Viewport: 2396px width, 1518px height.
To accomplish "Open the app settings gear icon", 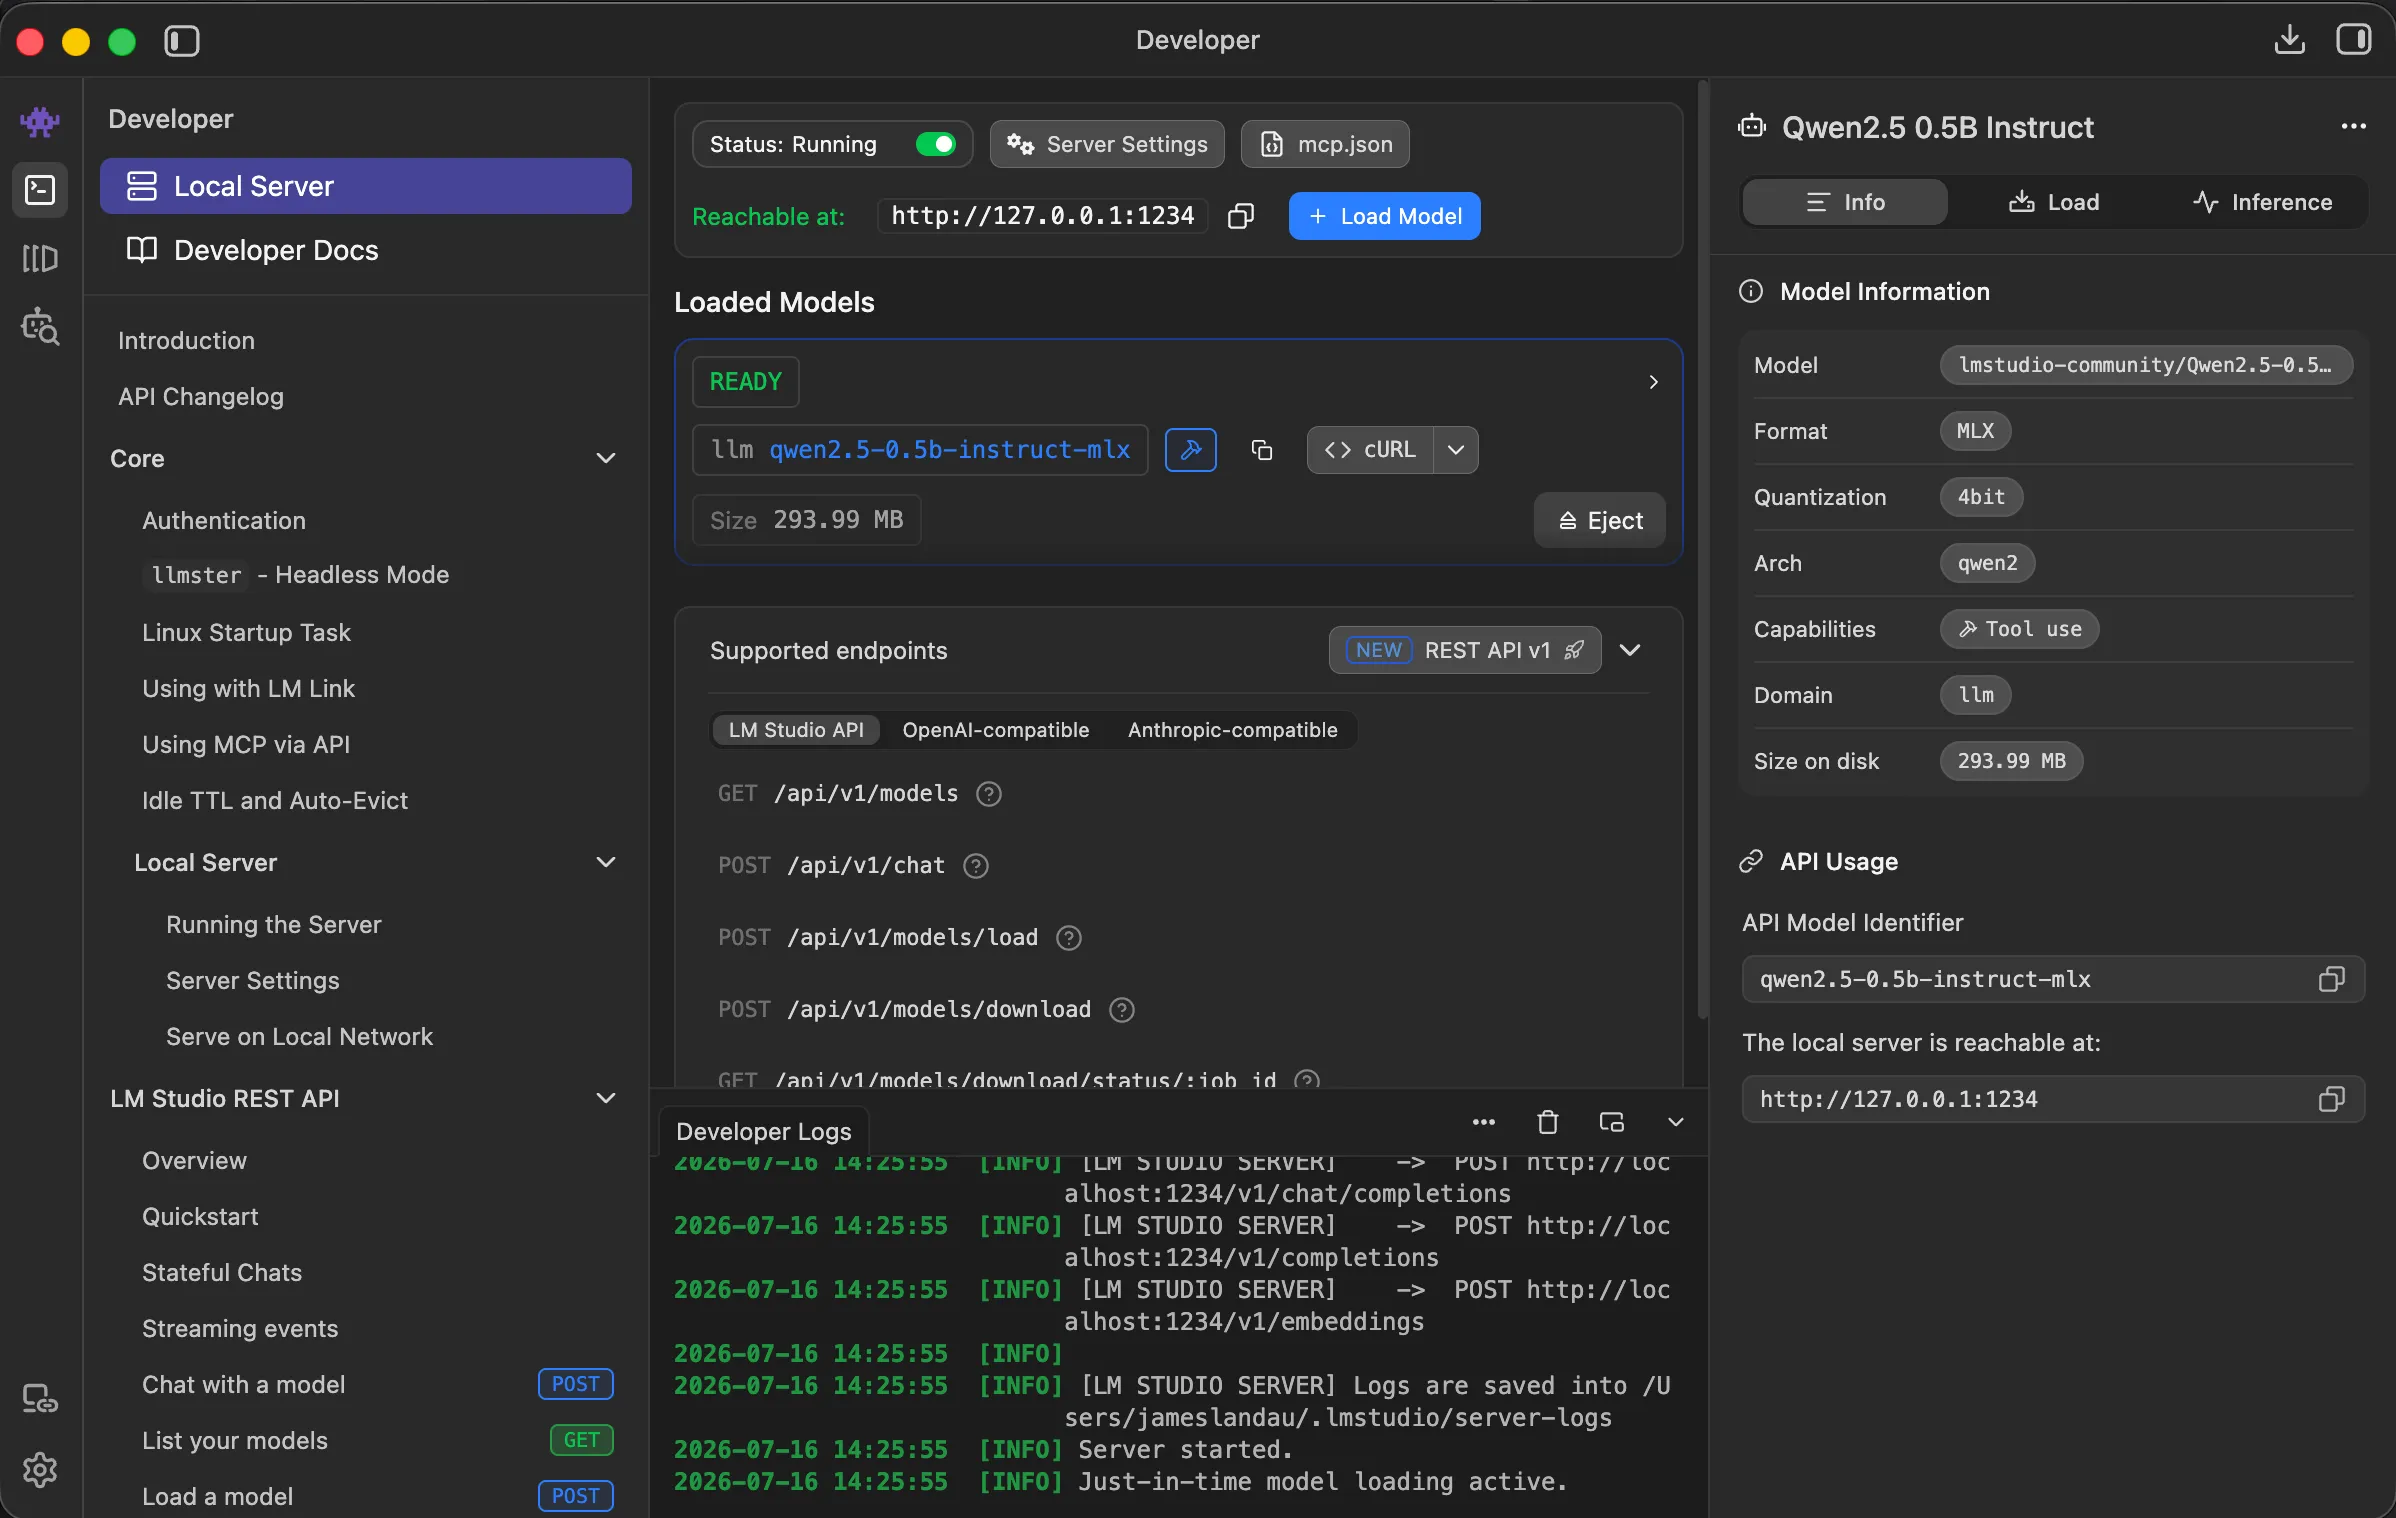I will [x=40, y=1469].
